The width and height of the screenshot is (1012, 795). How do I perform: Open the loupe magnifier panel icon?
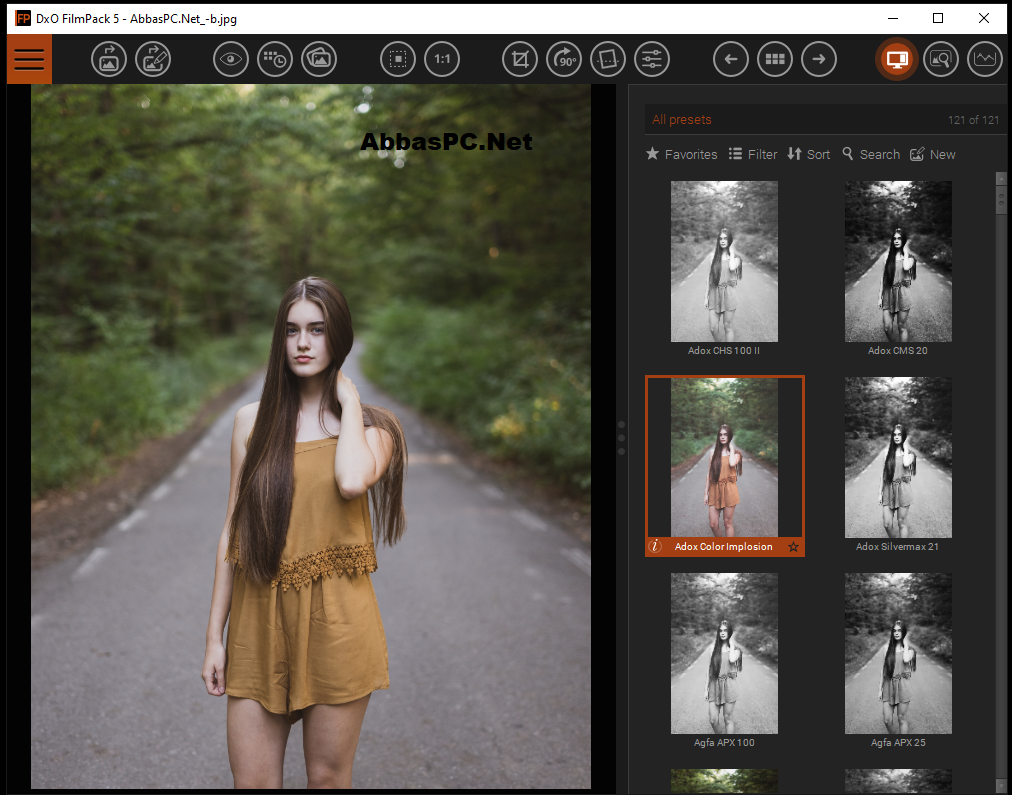click(x=940, y=59)
